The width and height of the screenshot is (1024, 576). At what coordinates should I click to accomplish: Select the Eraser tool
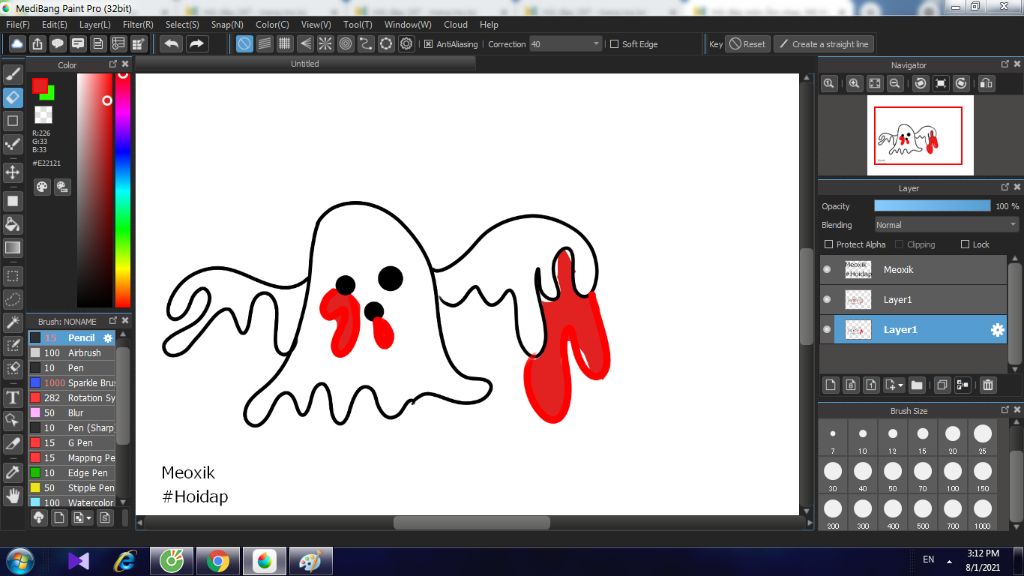click(12, 97)
